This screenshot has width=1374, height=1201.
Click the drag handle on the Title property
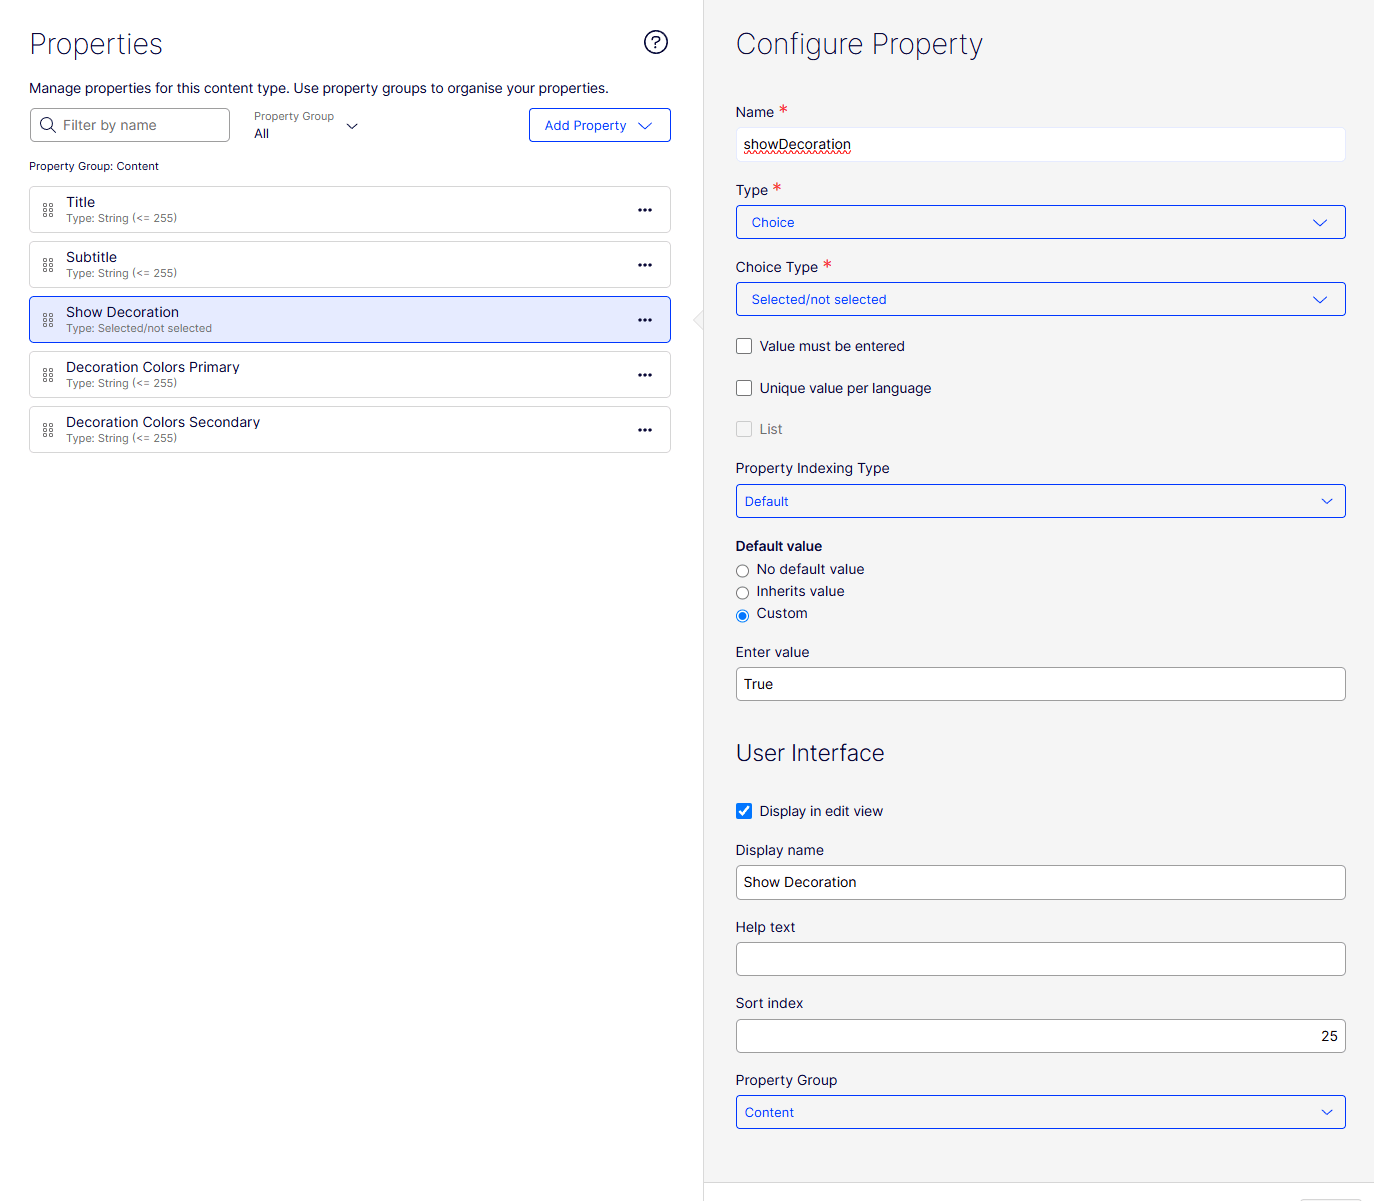(x=48, y=209)
